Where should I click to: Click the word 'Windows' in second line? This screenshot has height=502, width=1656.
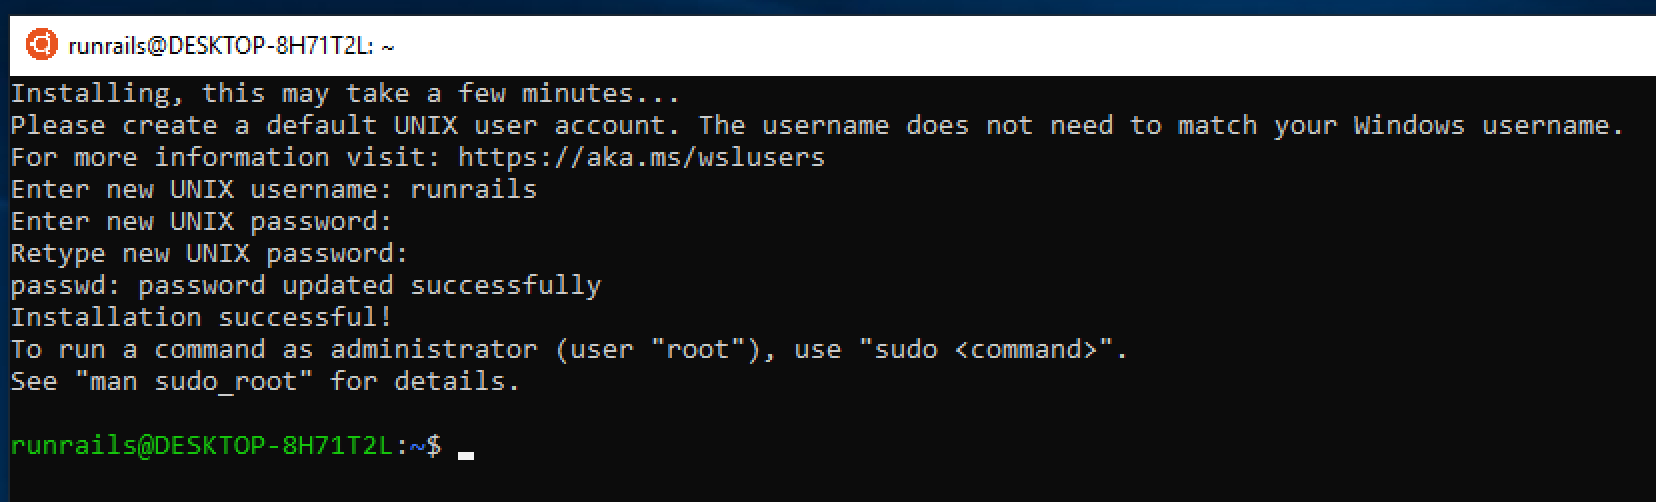(1410, 125)
